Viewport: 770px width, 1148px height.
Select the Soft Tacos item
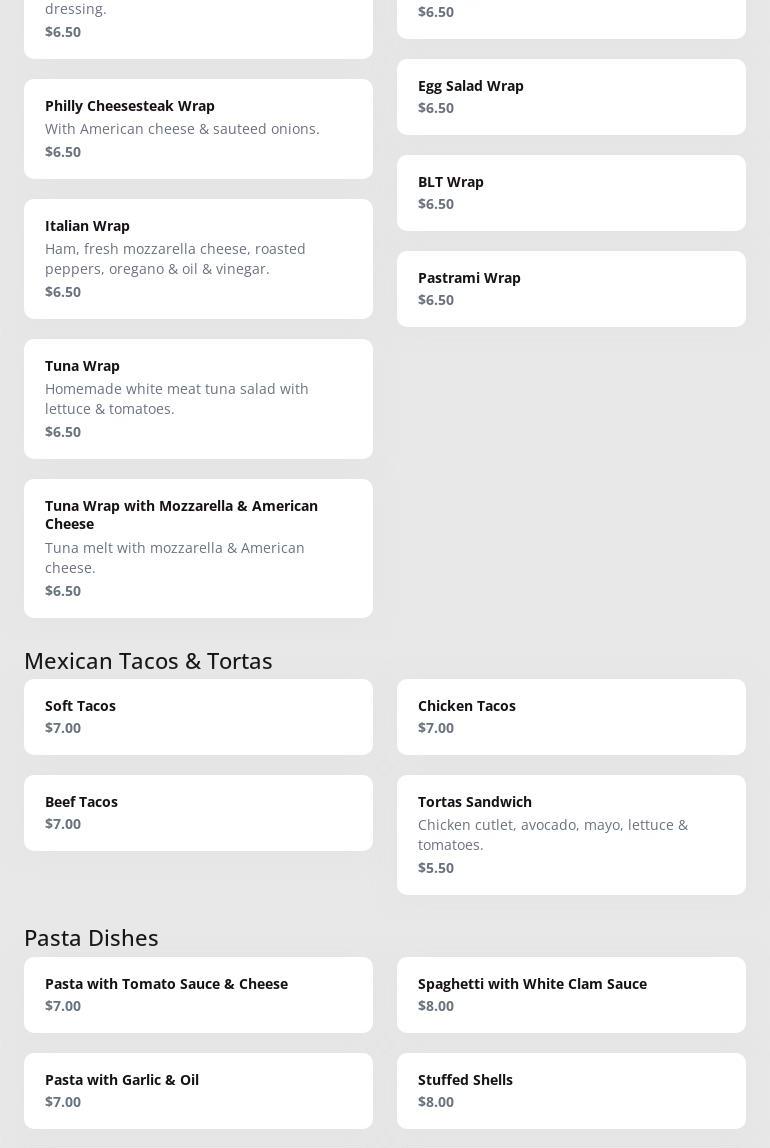(198, 717)
